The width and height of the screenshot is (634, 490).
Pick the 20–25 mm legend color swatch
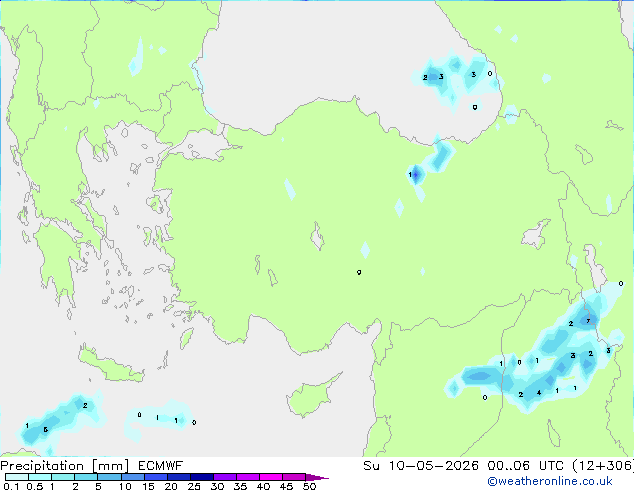(179, 477)
